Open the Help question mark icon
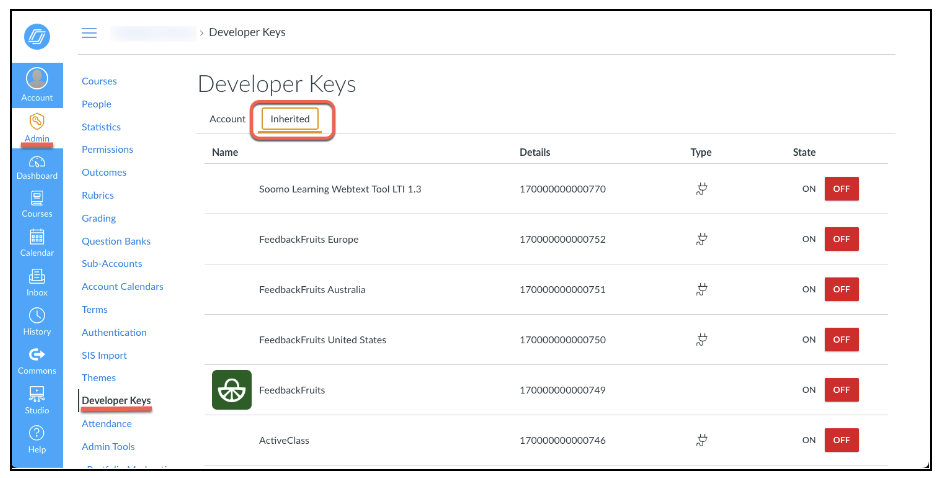Viewport: 938px width, 478px height. click(x=37, y=433)
